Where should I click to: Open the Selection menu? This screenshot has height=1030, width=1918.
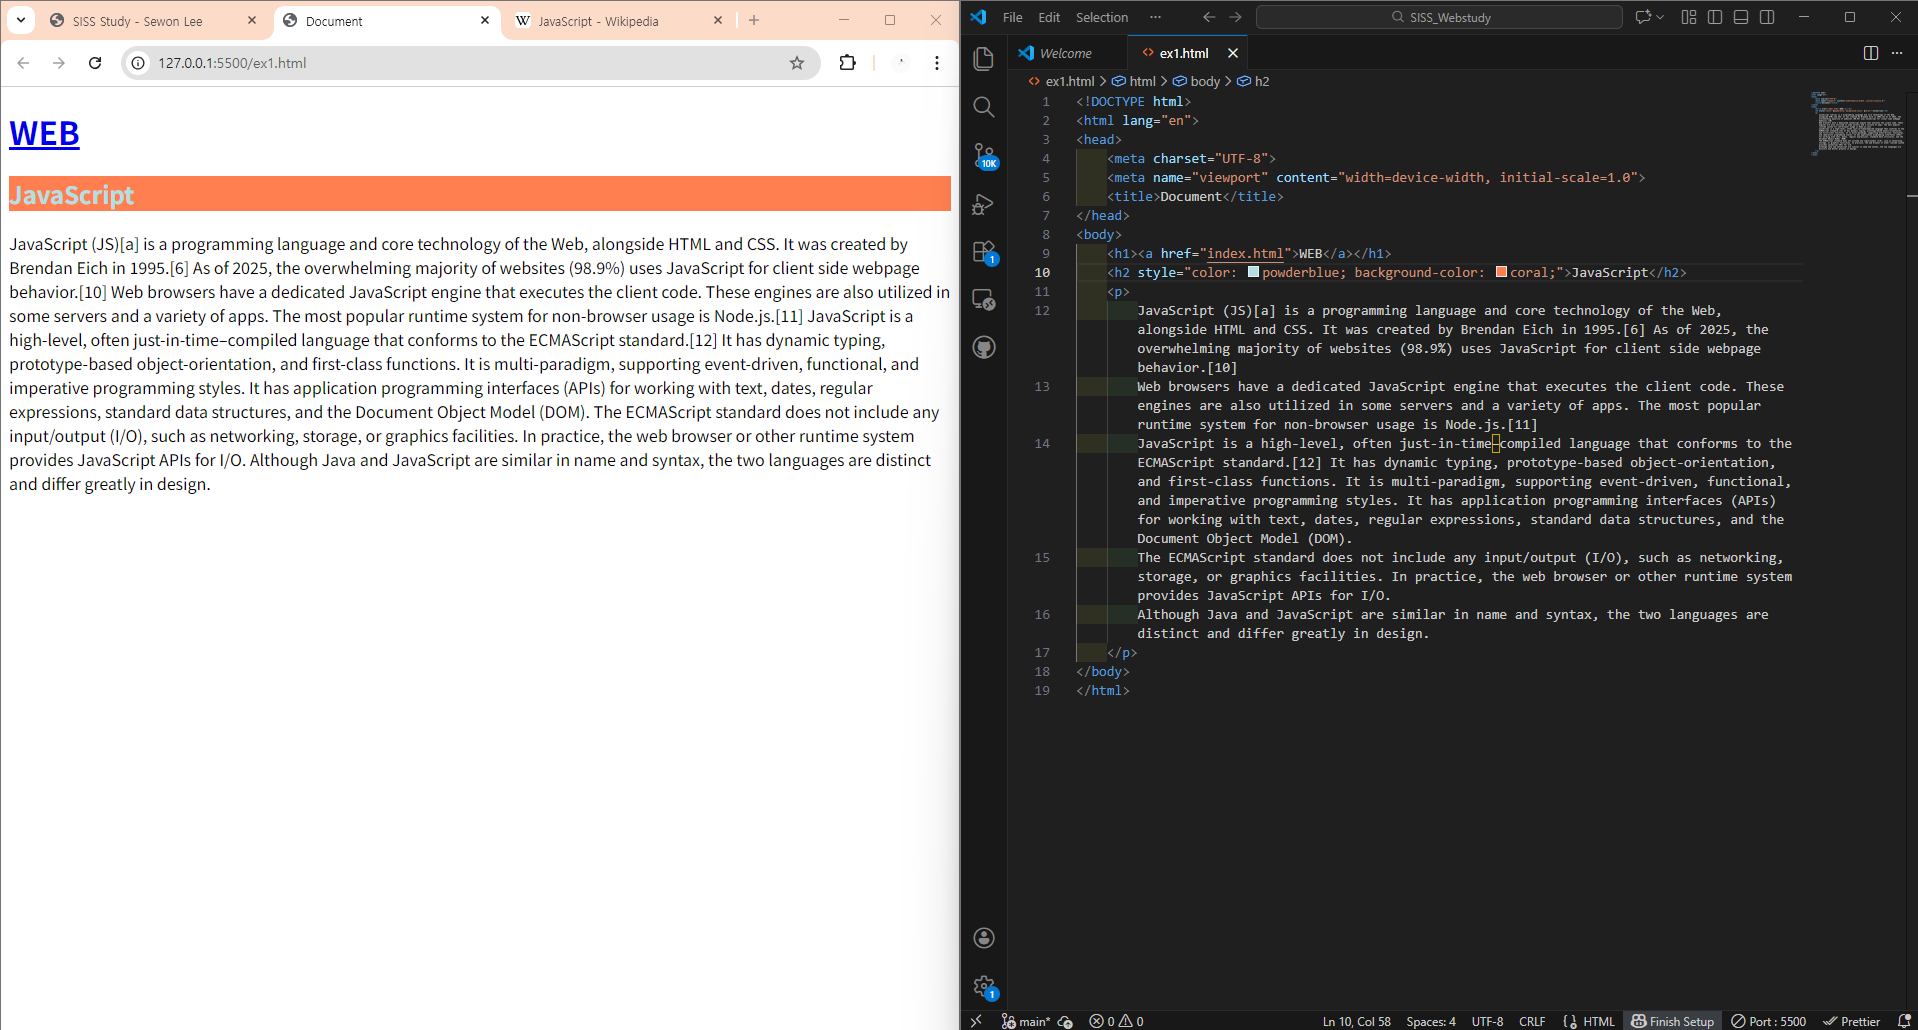point(1101,17)
